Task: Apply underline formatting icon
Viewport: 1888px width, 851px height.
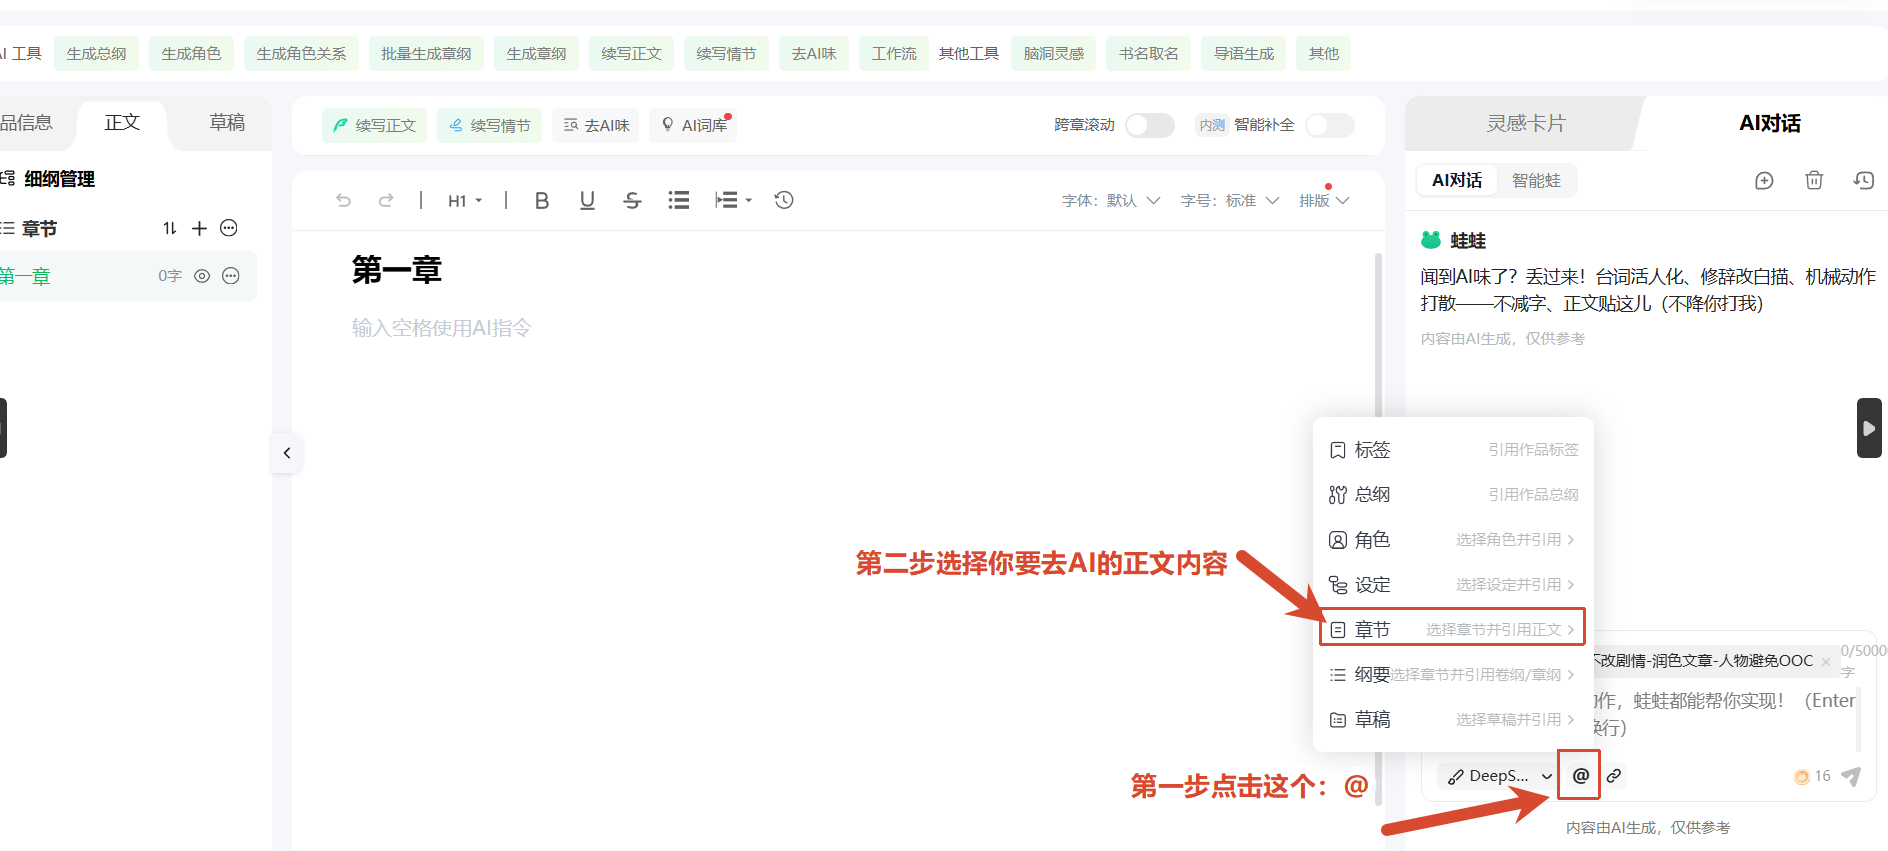Action: tap(587, 200)
